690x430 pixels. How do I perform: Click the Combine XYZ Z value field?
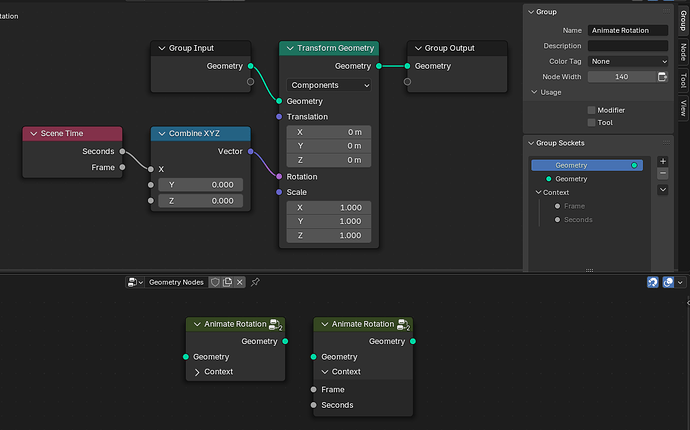click(200, 201)
